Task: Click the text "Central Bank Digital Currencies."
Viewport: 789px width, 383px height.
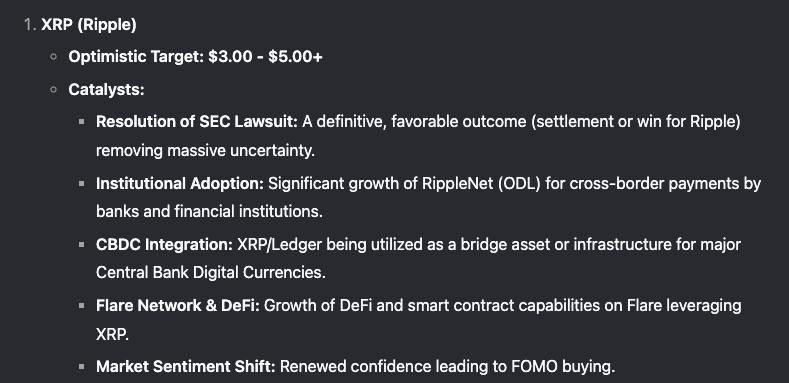Action: pyautogui.click(x=211, y=272)
